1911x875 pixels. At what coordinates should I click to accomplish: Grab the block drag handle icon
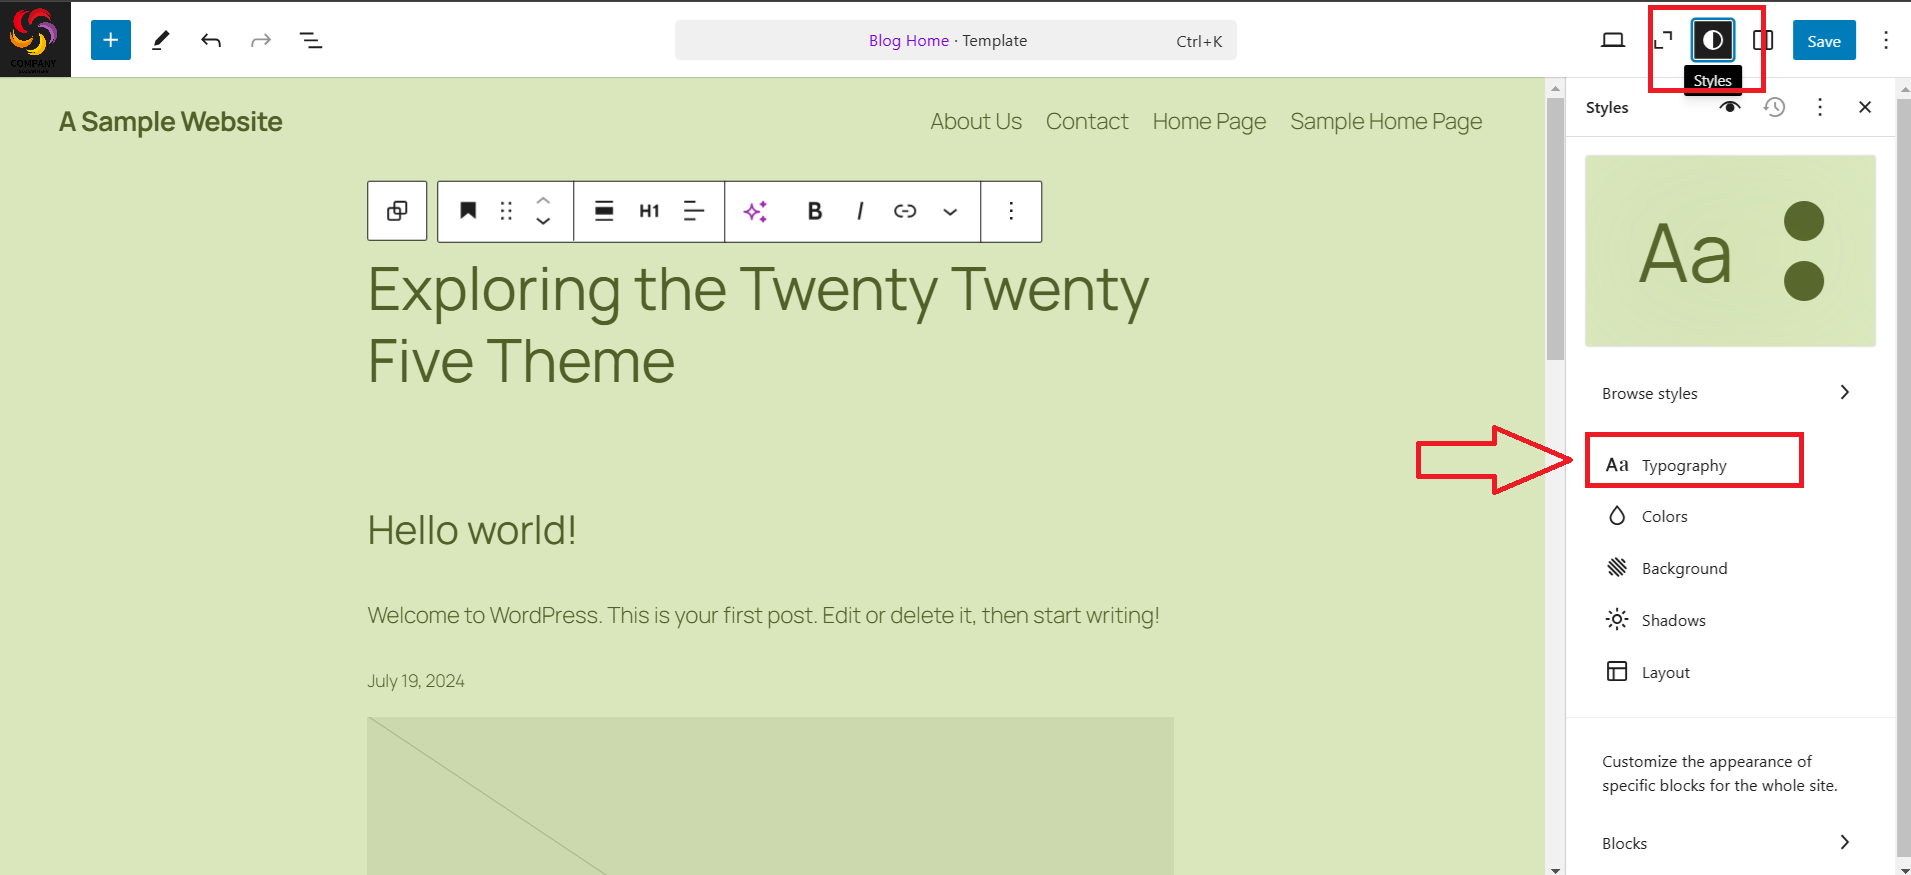506,211
